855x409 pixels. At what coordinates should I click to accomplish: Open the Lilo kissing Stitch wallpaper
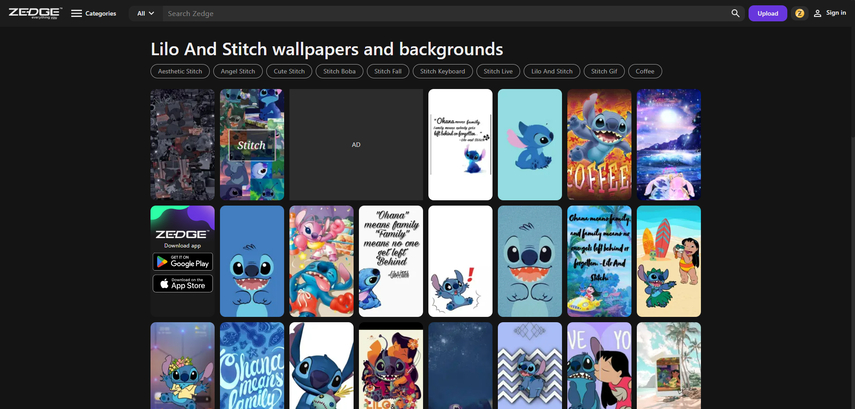(x=599, y=365)
